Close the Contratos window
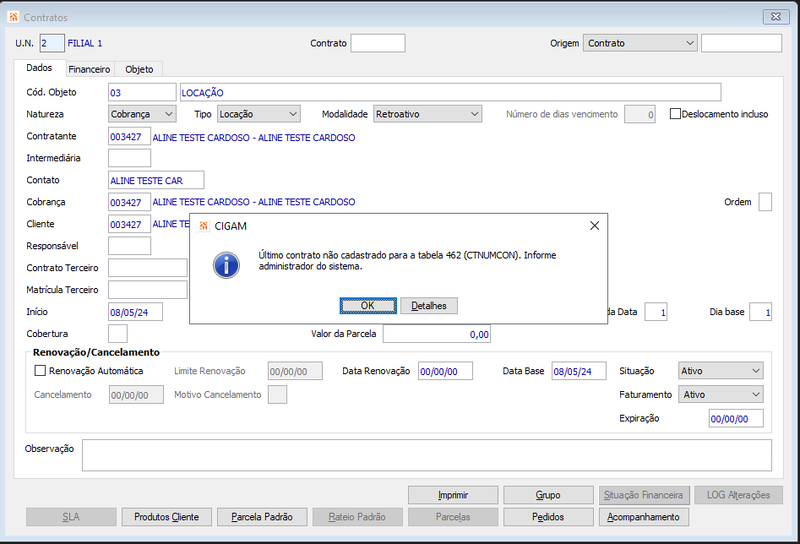The image size is (800, 544). [776, 17]
